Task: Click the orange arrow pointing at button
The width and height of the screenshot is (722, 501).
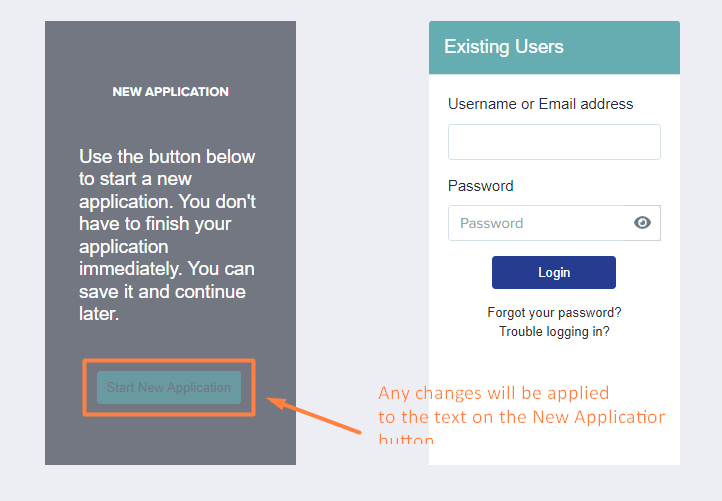Action: pos(314,416)
